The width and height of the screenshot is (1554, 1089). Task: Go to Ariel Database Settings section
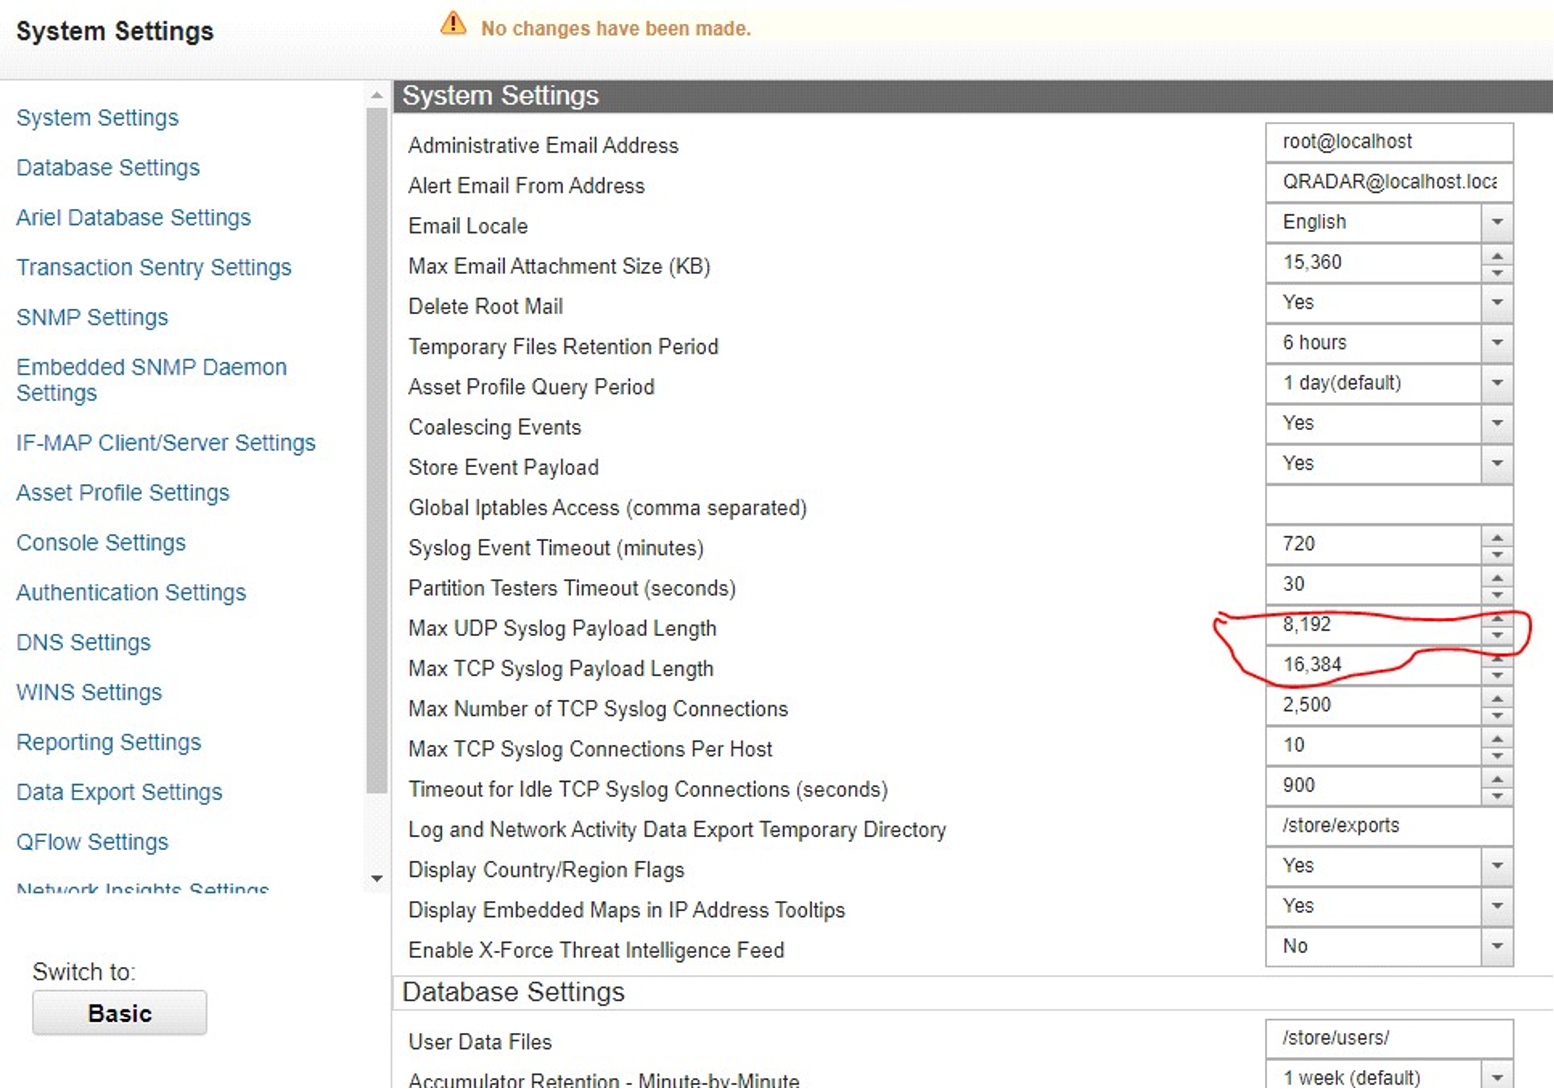click(x=133, y=218)
